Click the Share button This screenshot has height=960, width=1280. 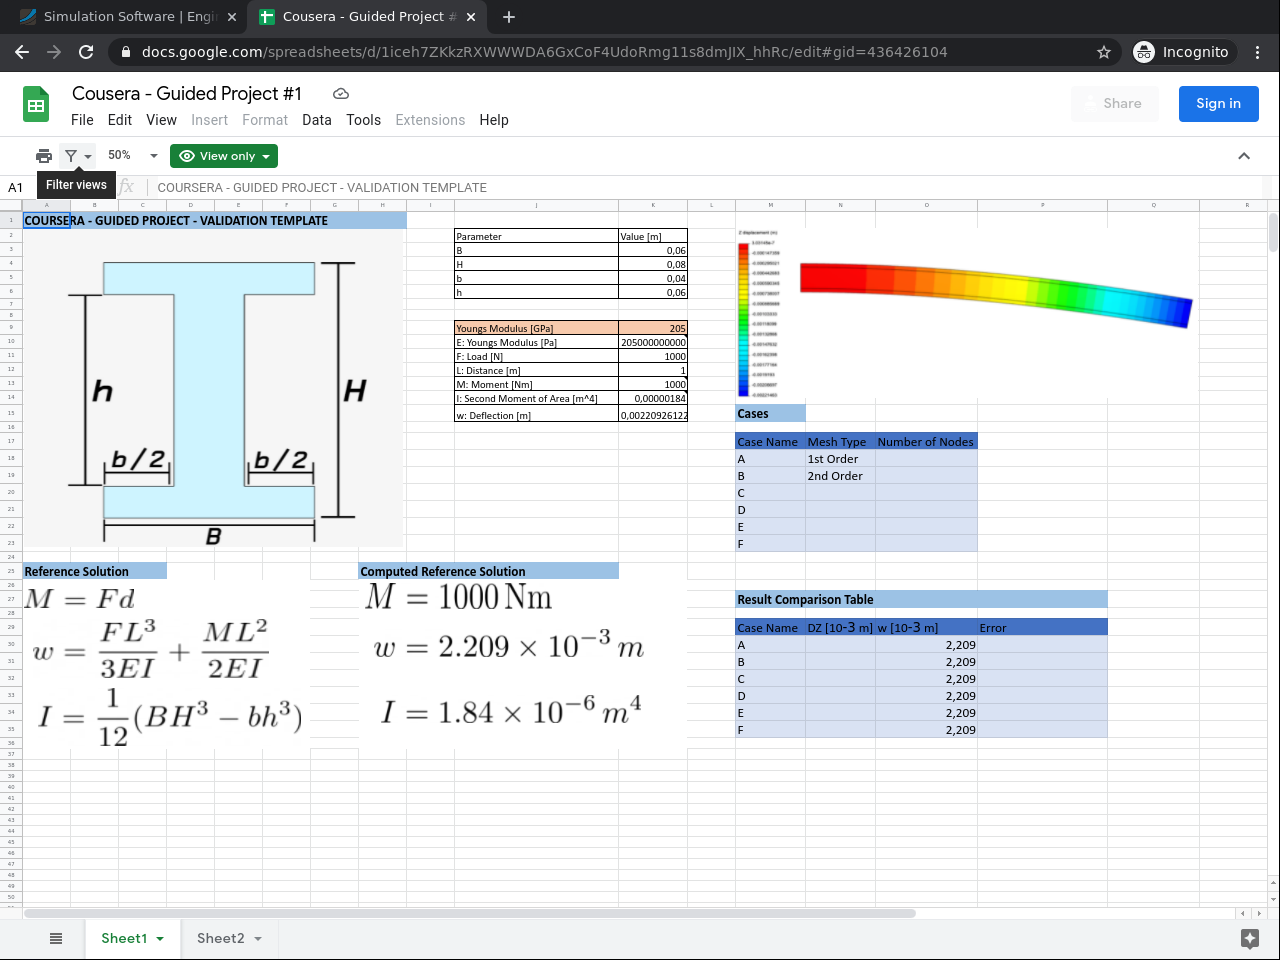[x=1114, y=104]
